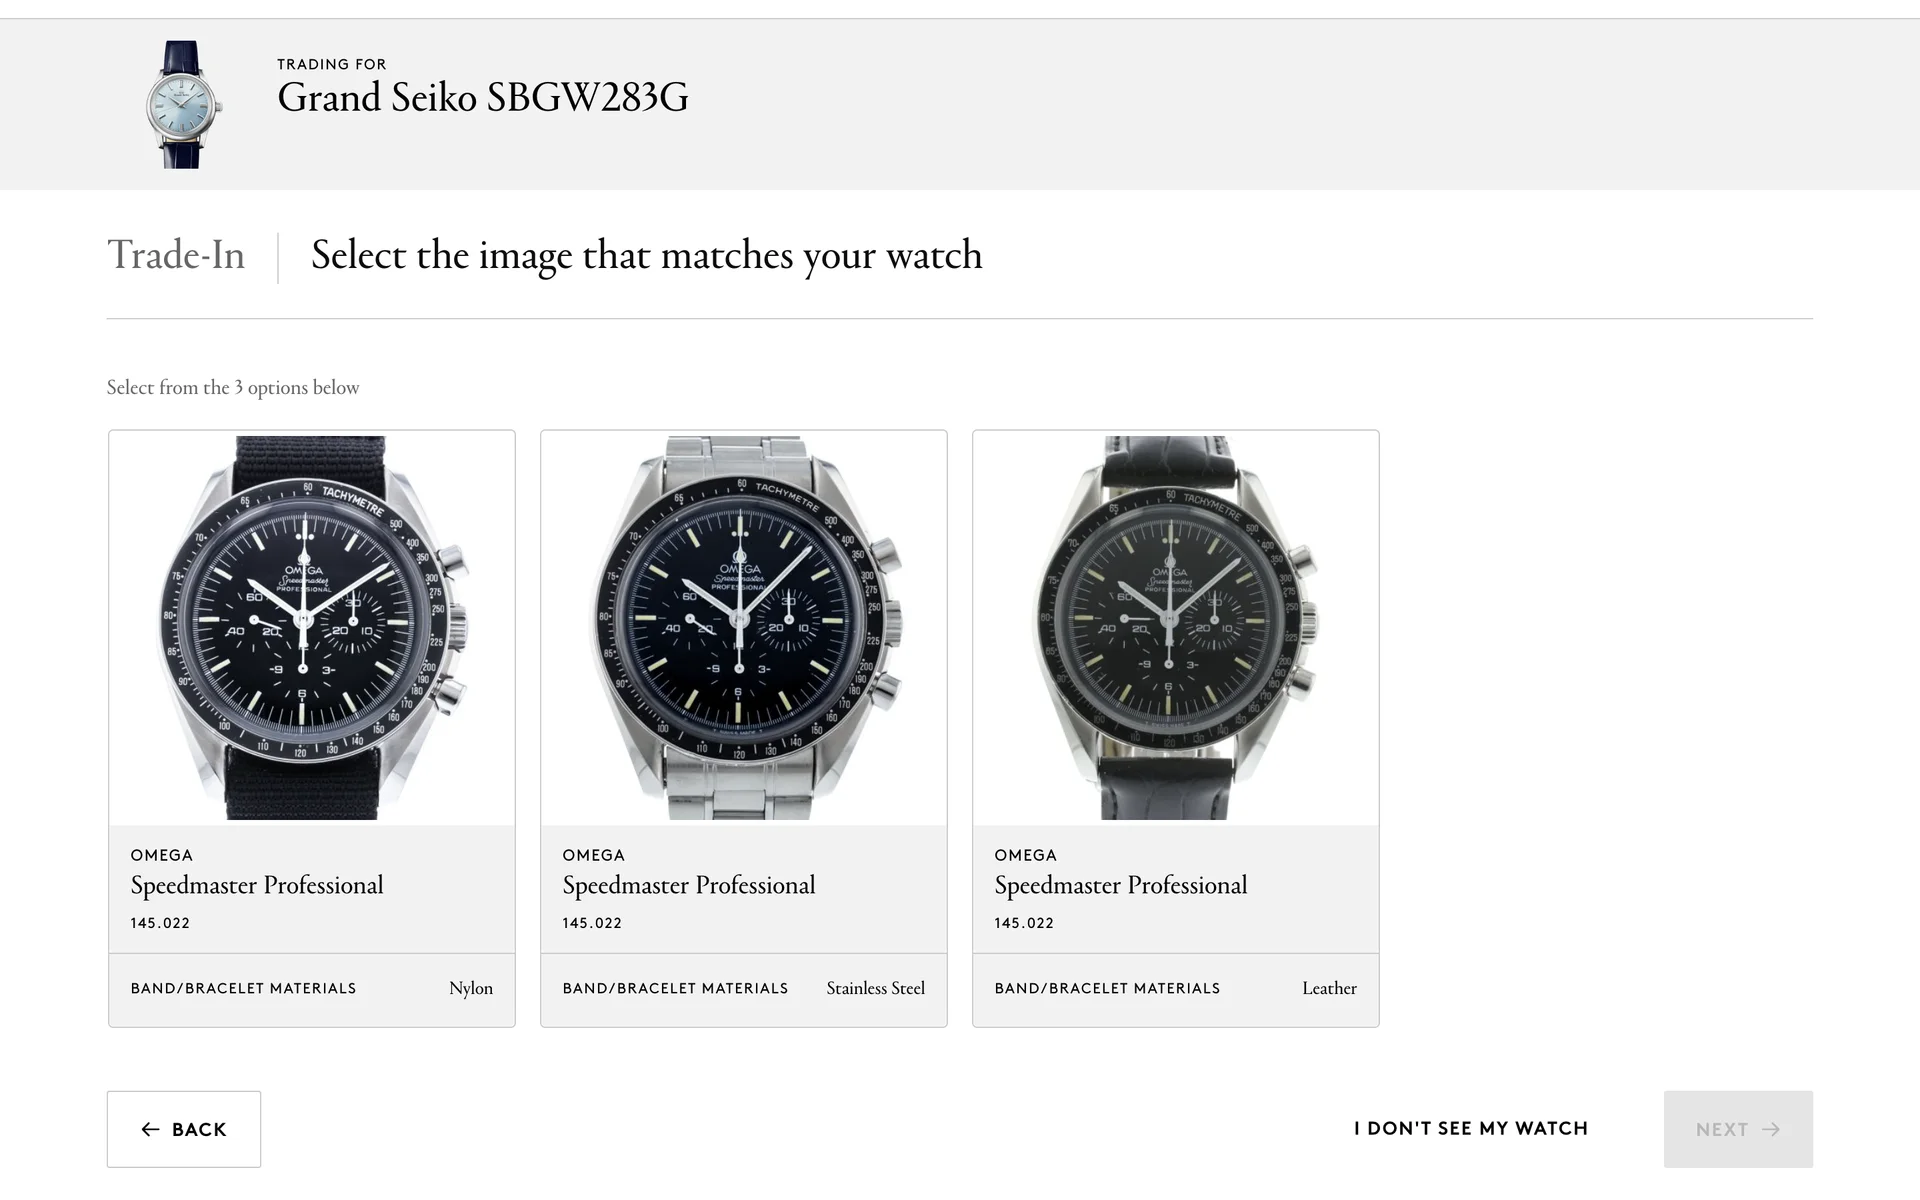Pick the Leather strap Speedmaster image

(1176, 628)
